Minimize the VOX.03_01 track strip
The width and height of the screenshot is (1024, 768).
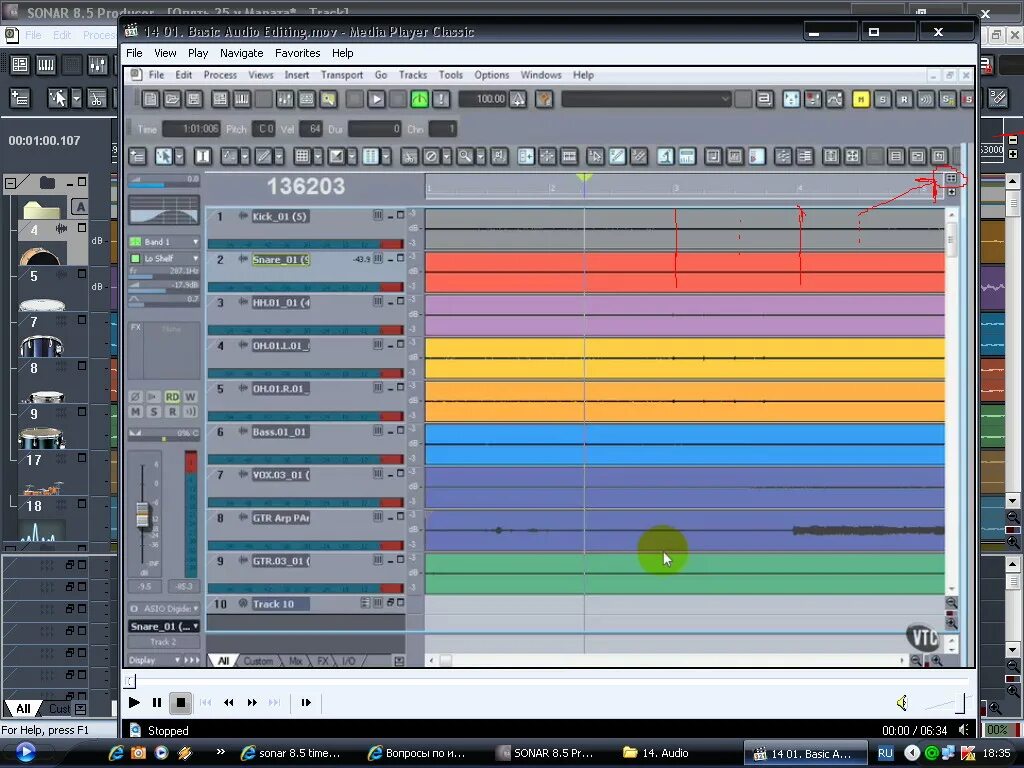coord(391,474)
